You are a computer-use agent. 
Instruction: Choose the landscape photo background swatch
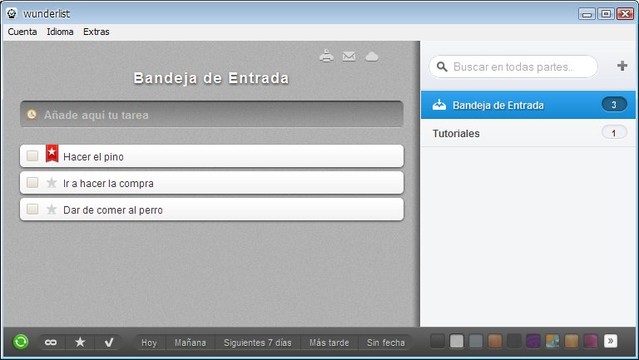[x=552, y=341]
